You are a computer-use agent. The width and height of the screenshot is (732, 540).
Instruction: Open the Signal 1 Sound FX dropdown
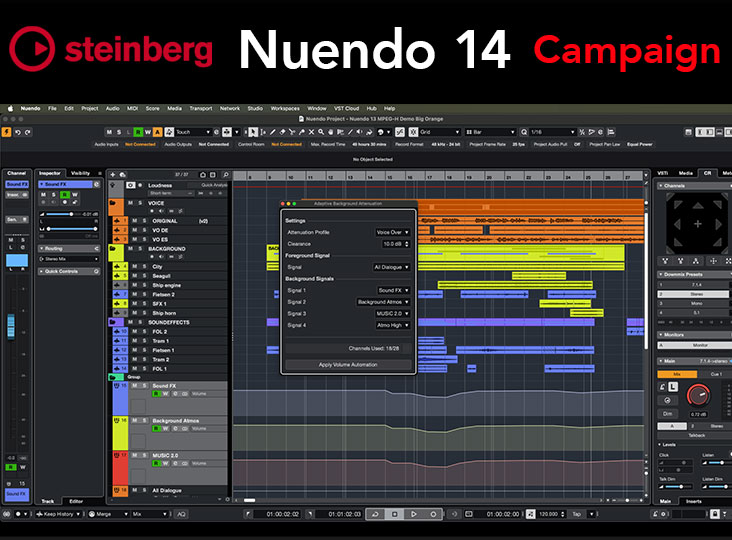tap(391, 290)
